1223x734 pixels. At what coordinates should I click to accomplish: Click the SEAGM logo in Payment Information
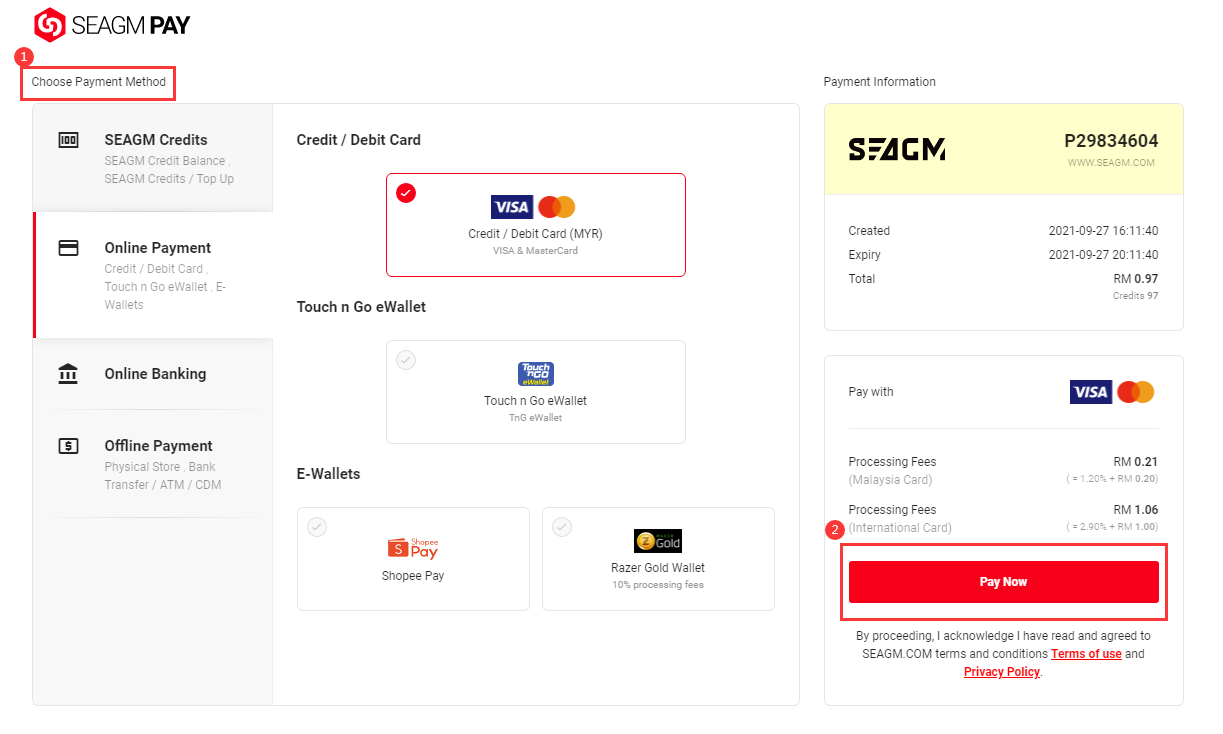click(x=897, y=150)
